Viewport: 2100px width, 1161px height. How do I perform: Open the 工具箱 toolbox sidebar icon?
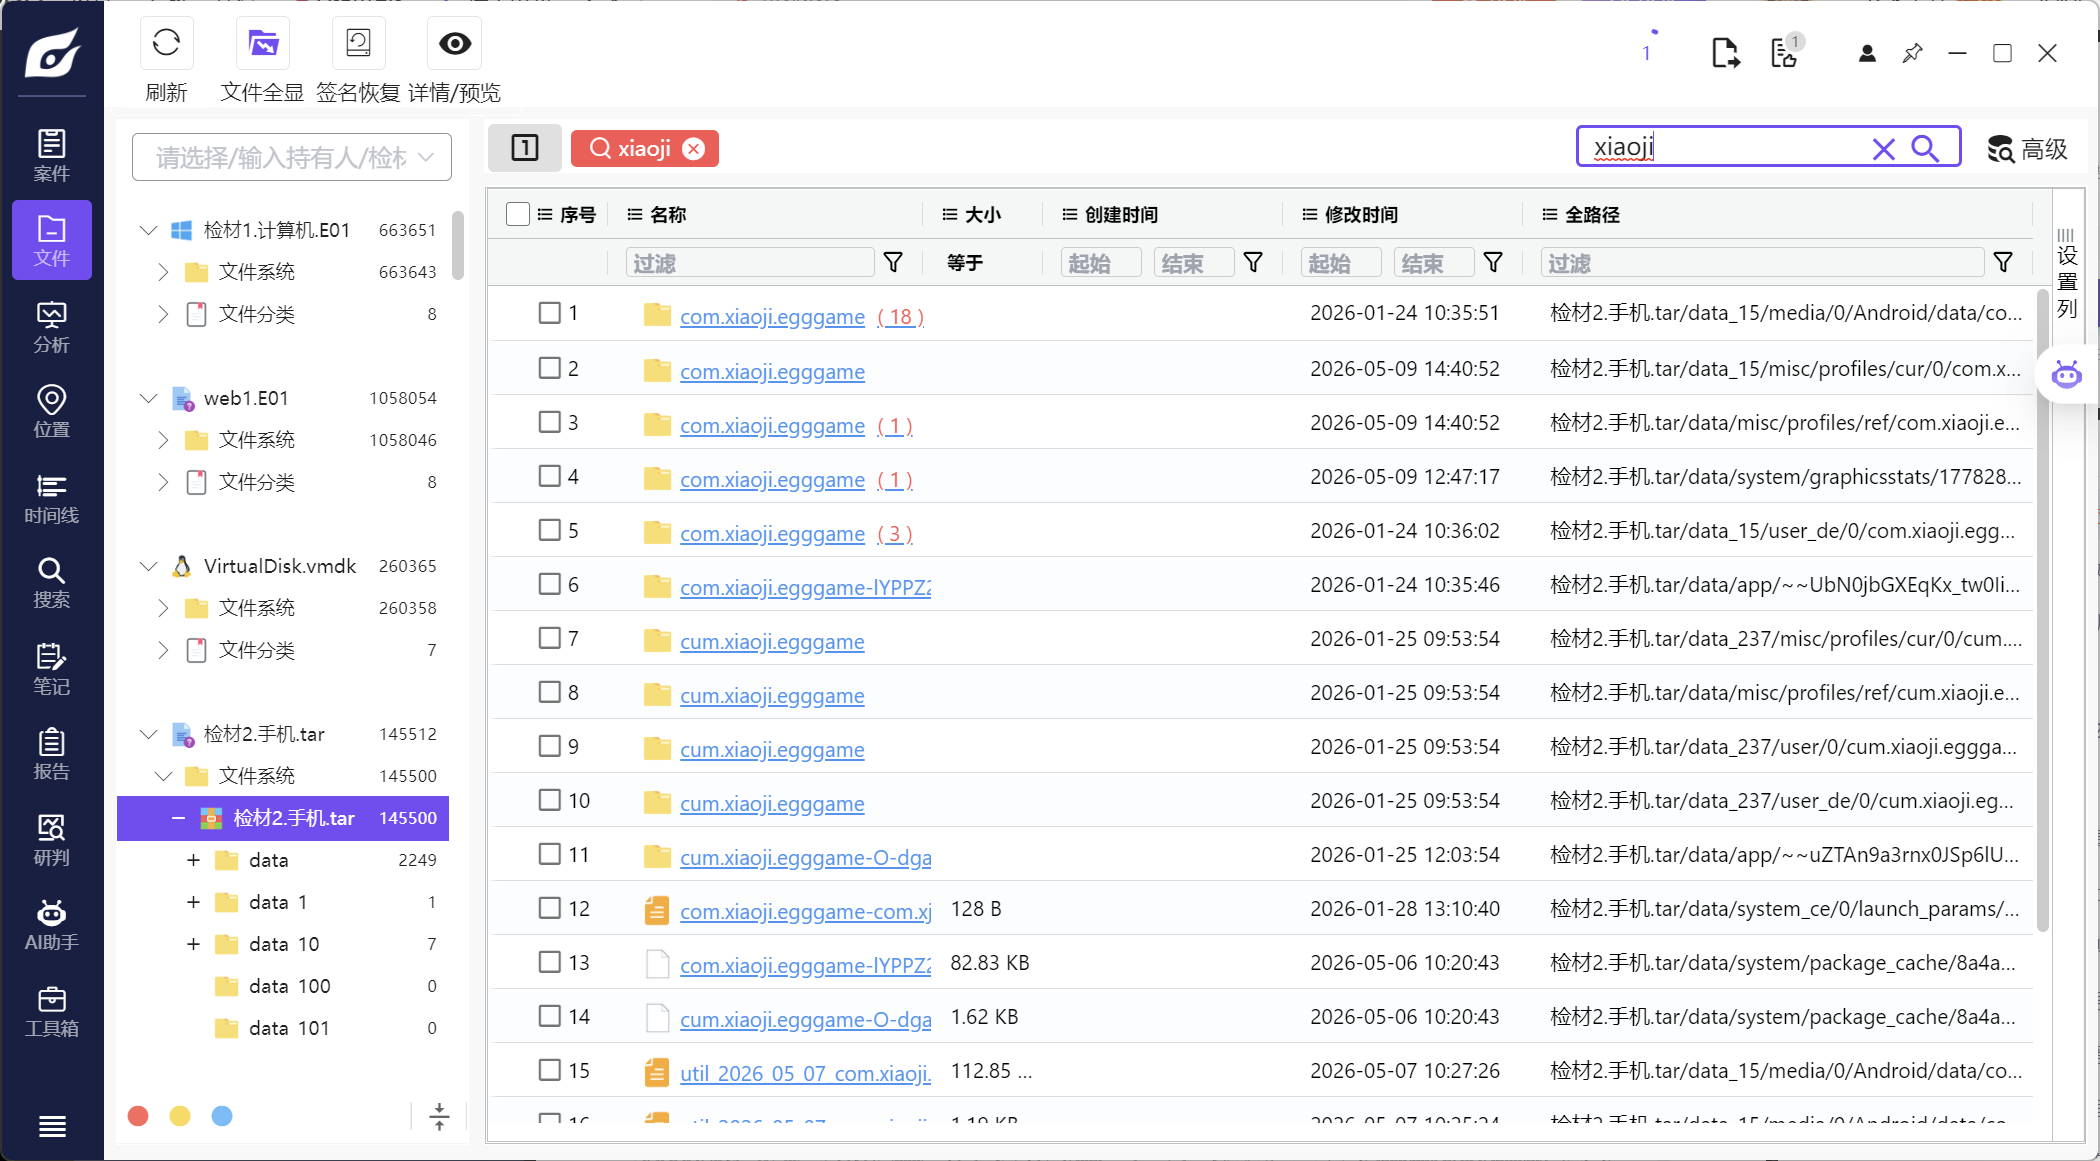[52, 1011]
